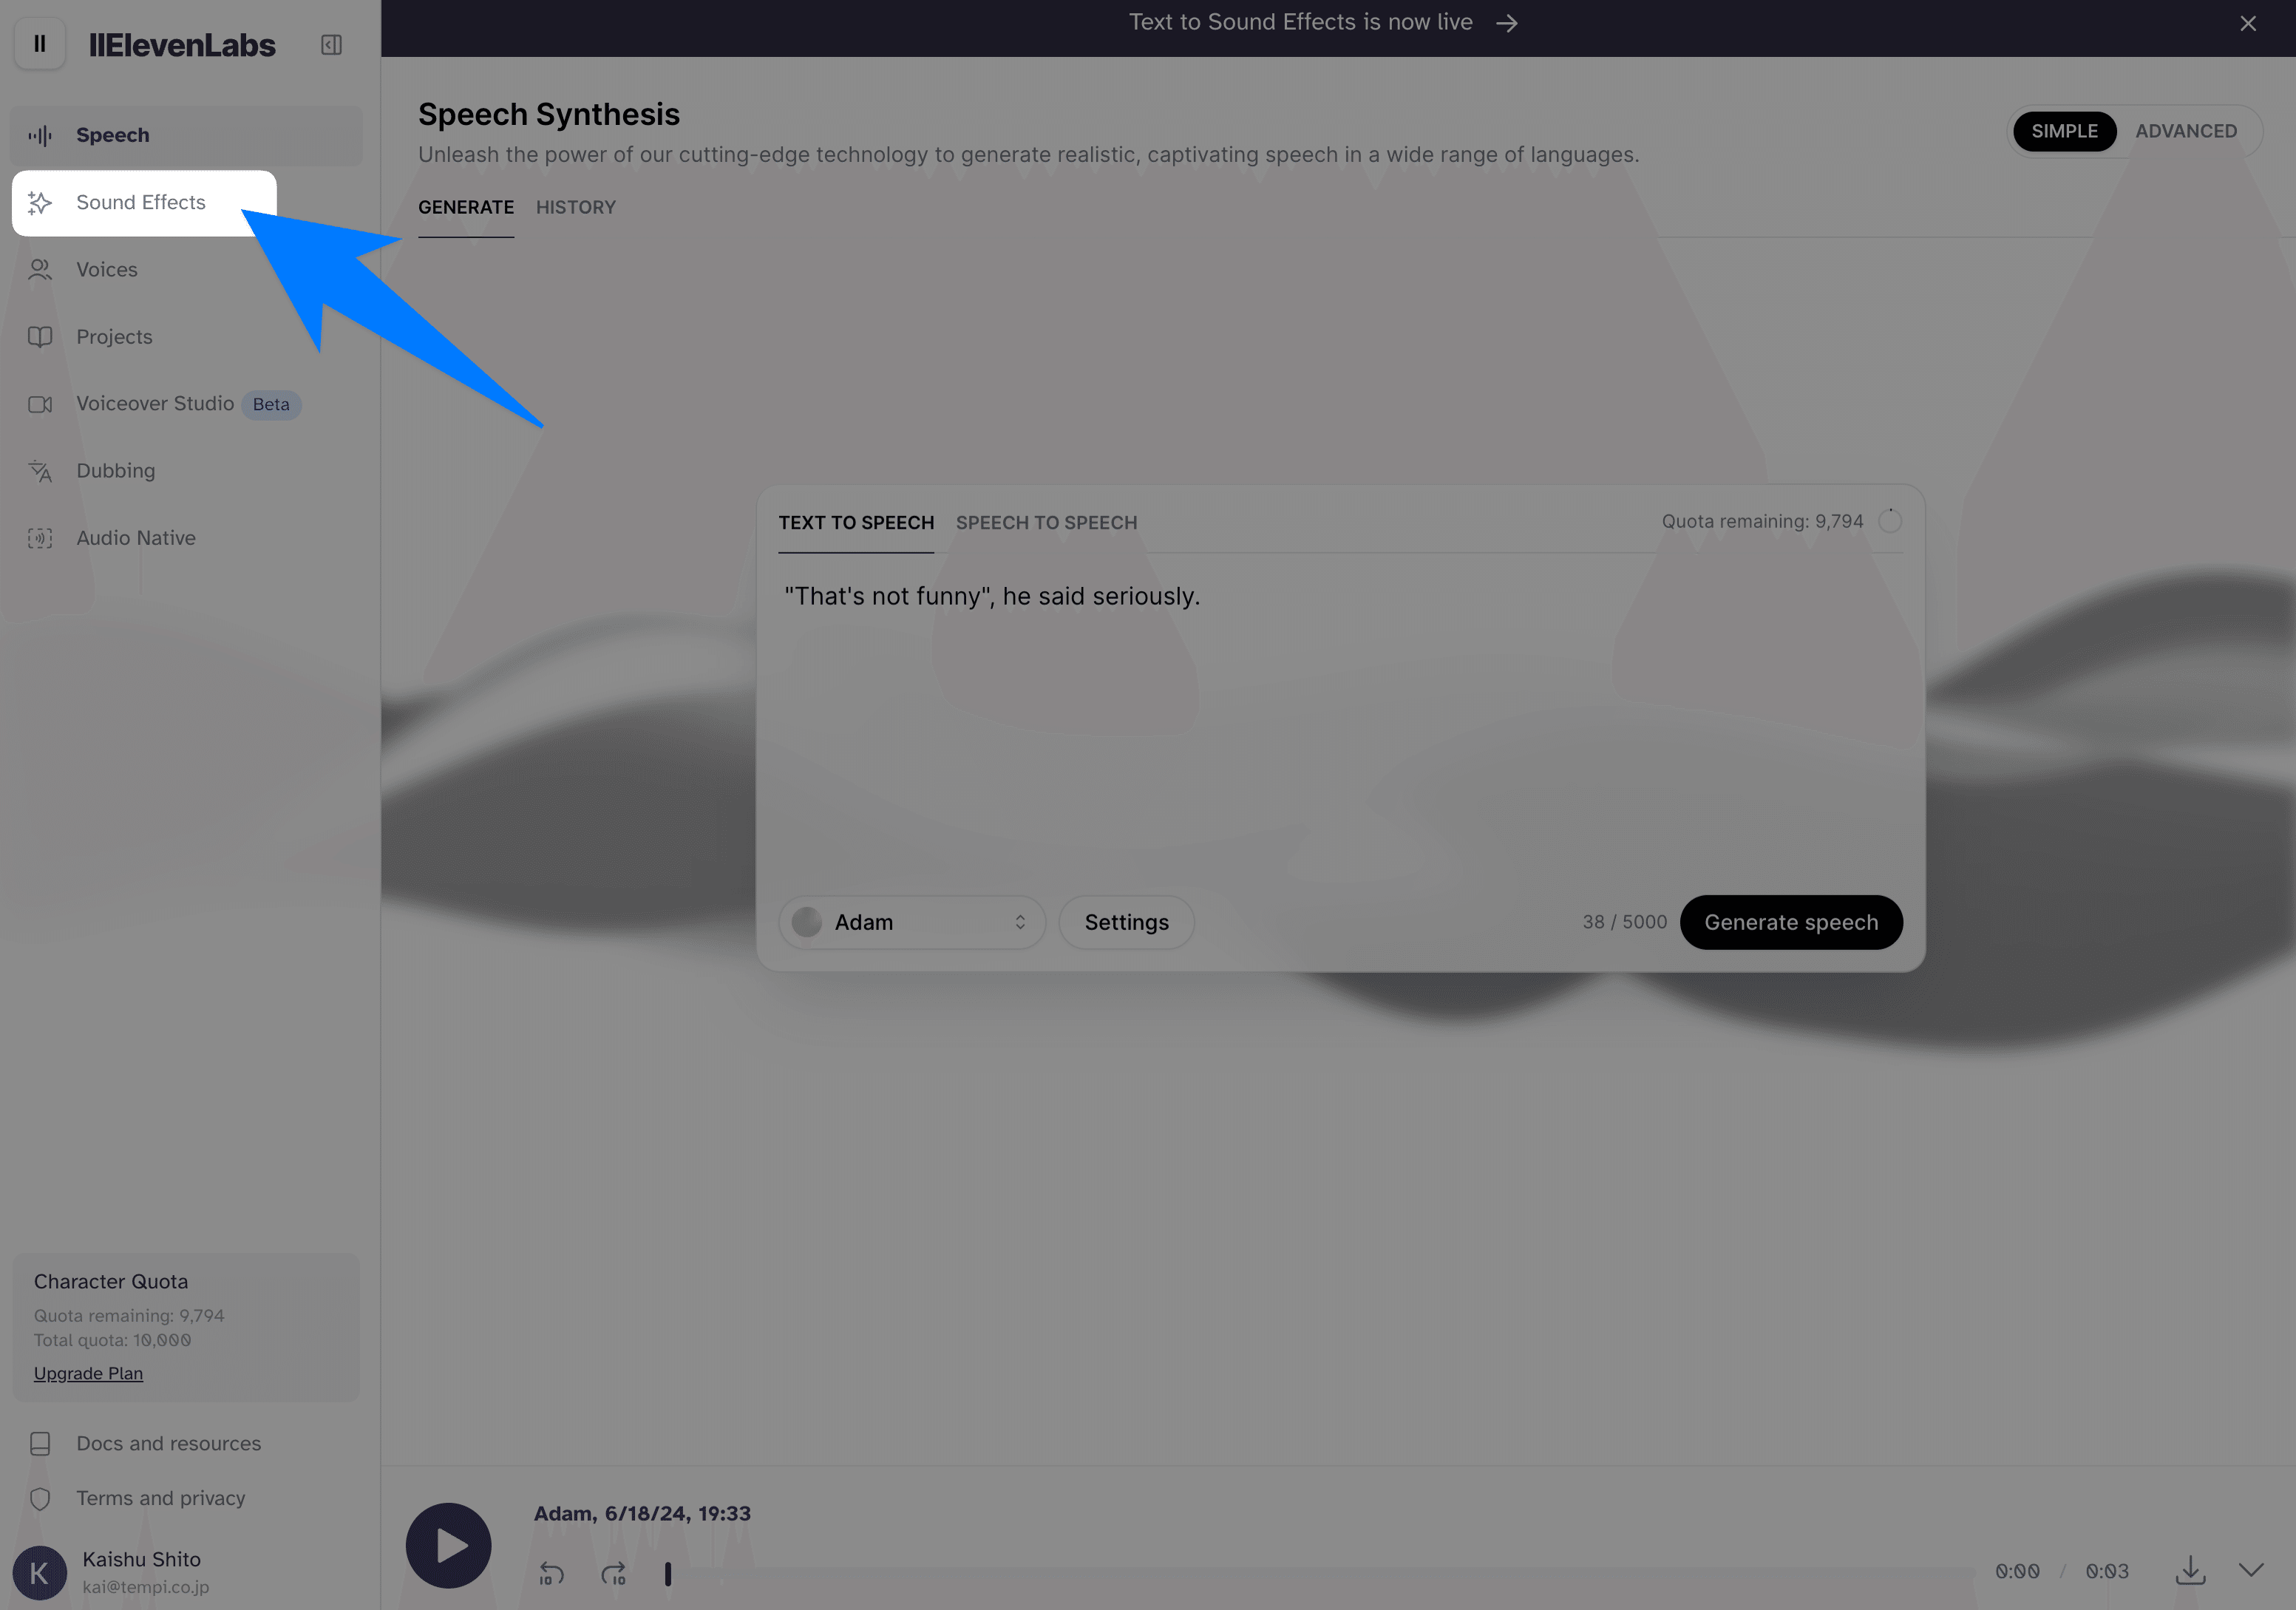Switch to ADVANCED mode

tap(2186, 131)
